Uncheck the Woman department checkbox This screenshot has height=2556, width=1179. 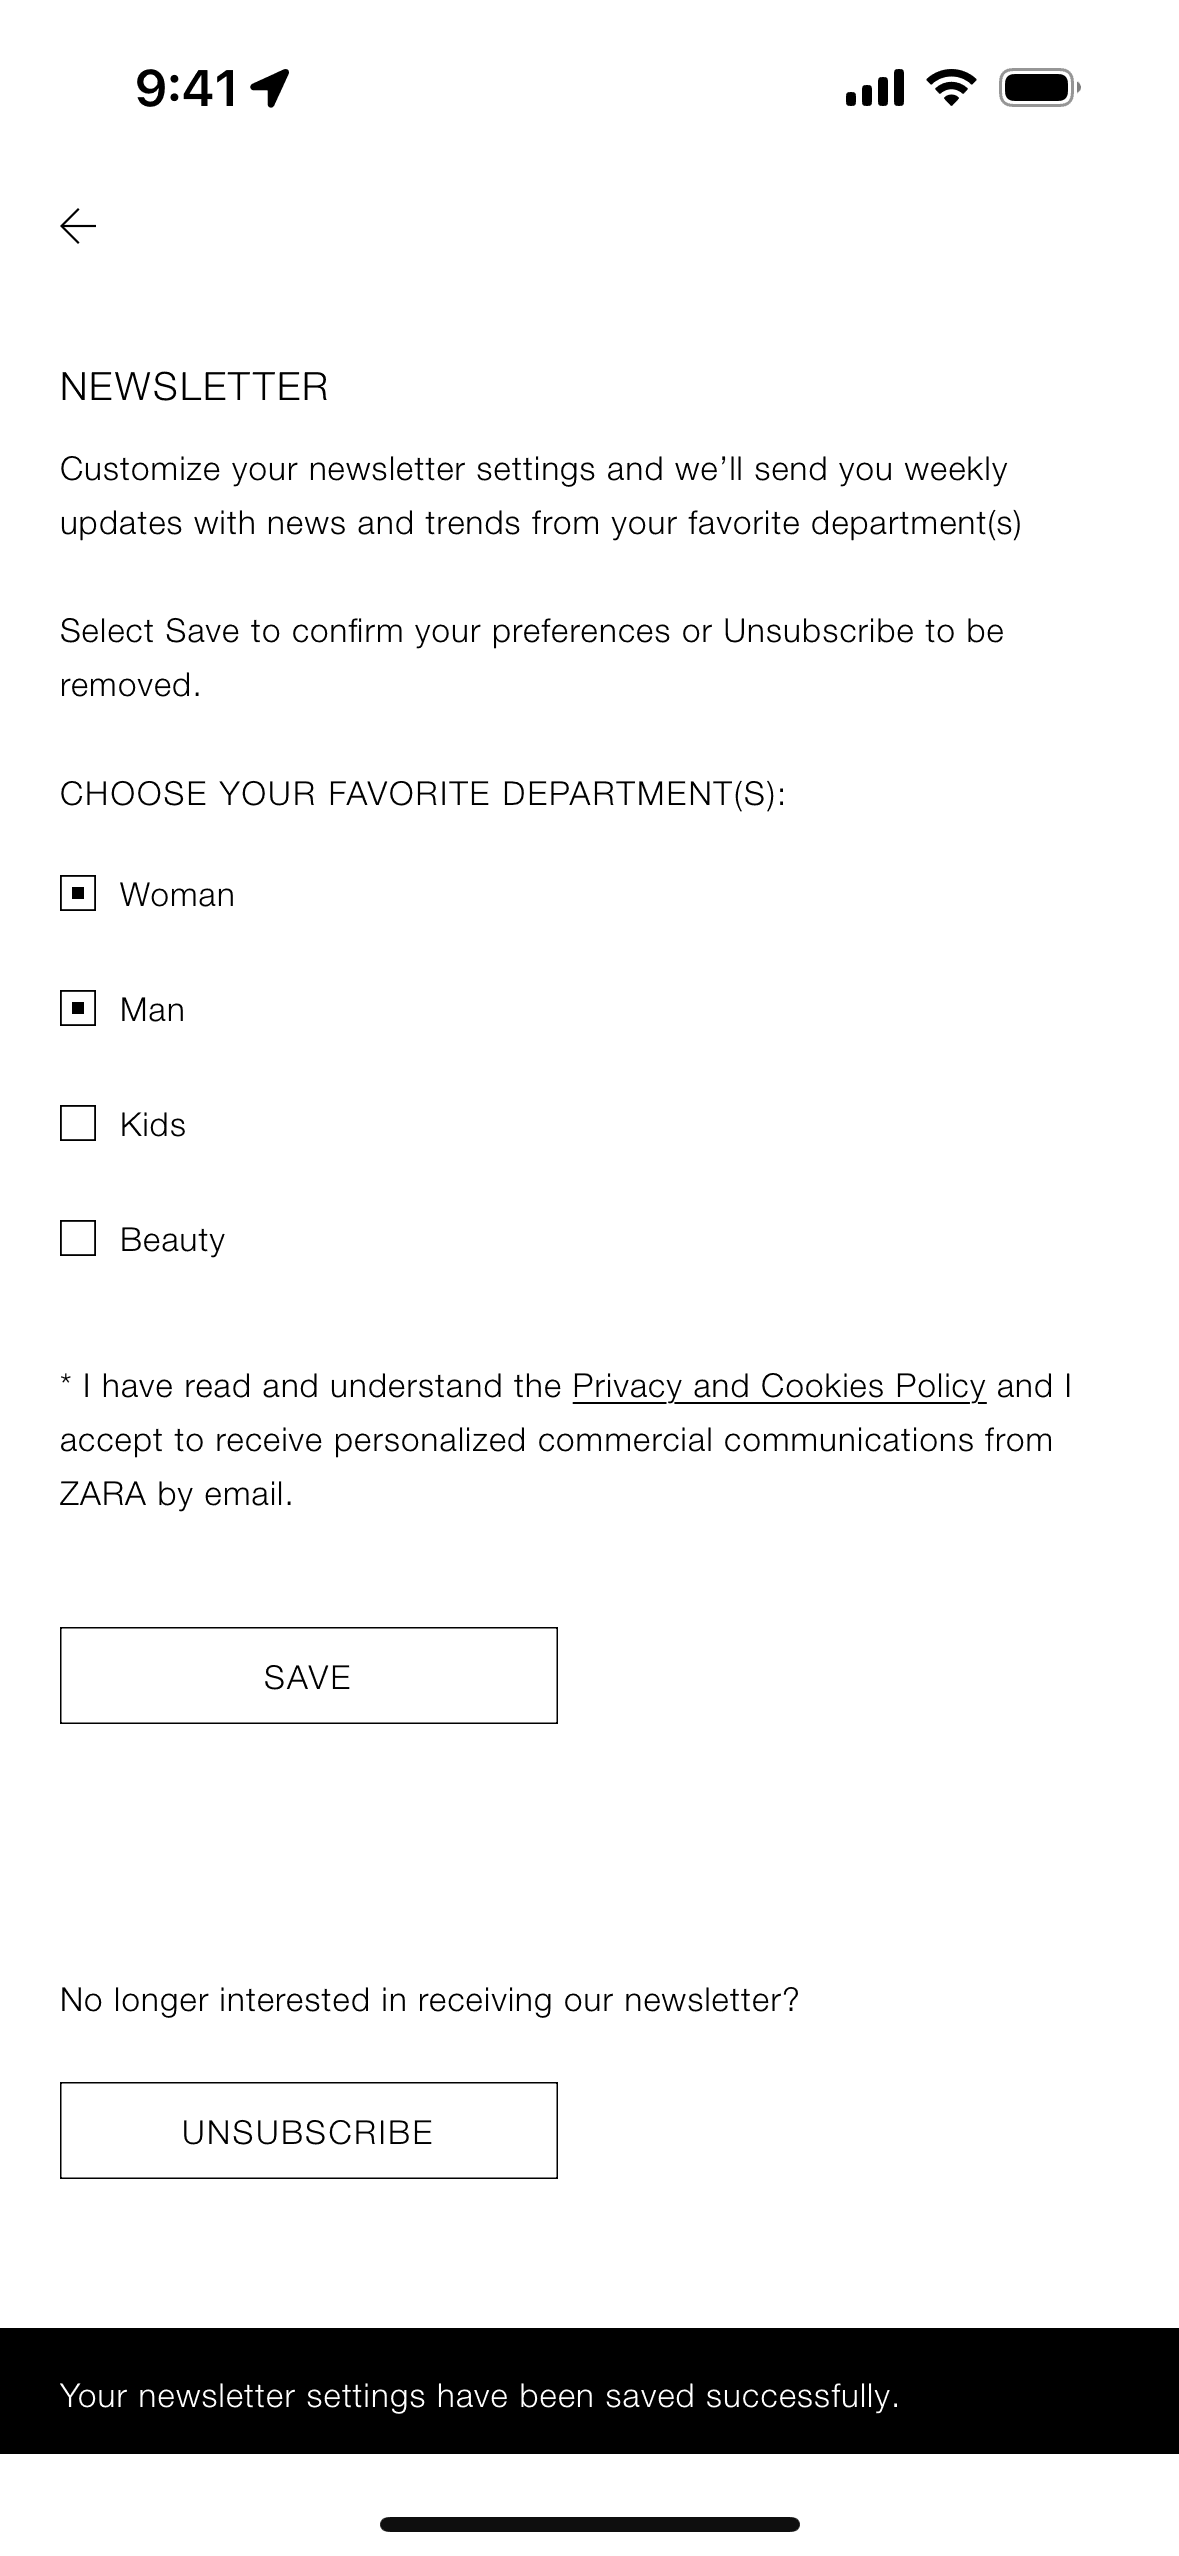coord(80,893)
